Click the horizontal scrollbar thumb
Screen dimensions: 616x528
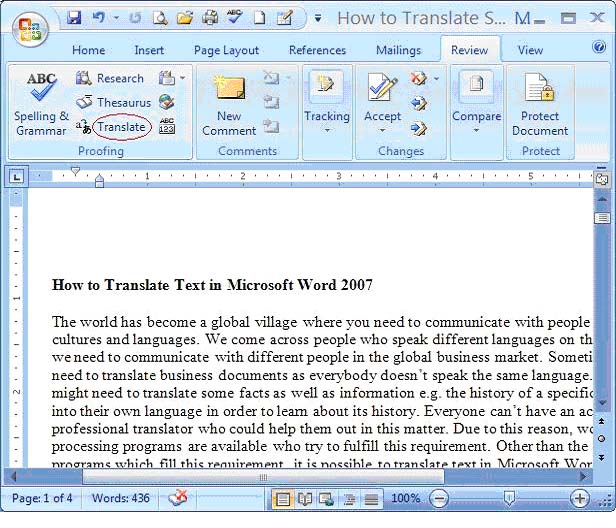[x=263, y=477]
